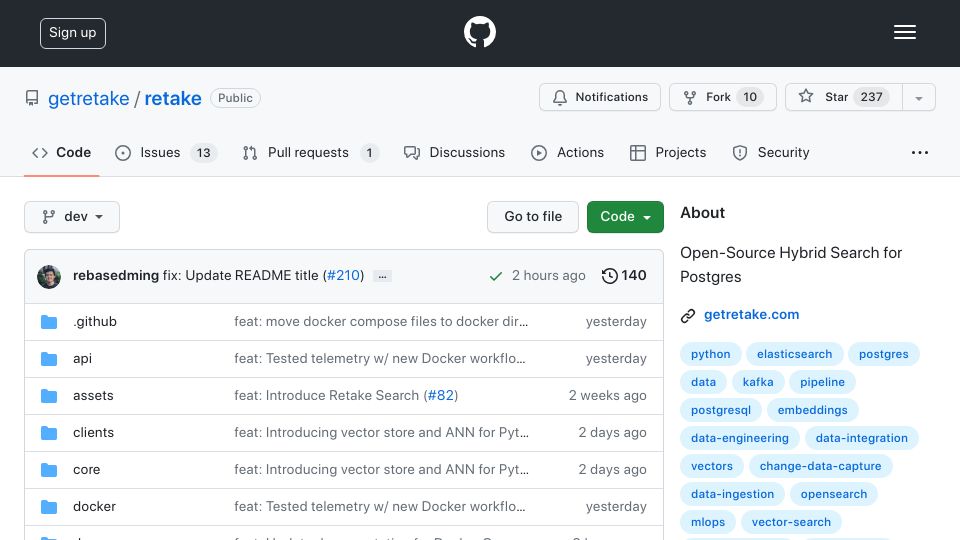Click the data-ingestion topic tag
Screen dimensions: 960x540
coord(732,494)
